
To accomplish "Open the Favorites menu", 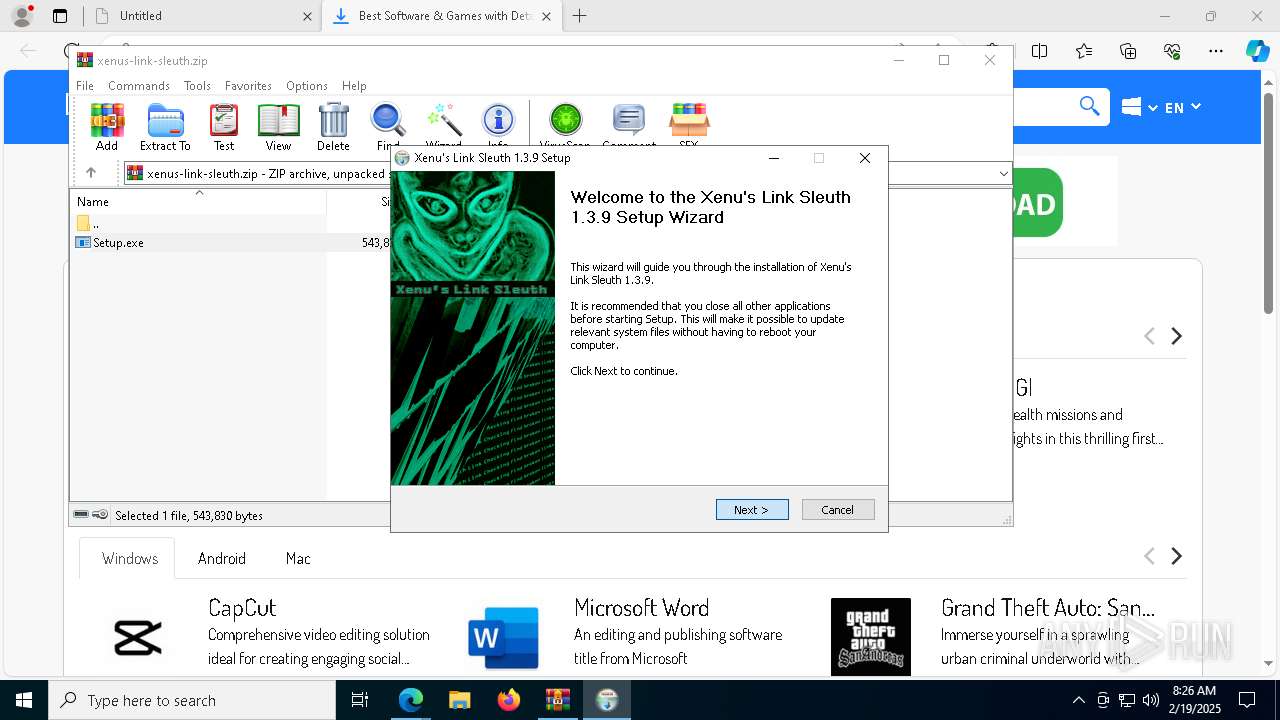I will [248, 86].
